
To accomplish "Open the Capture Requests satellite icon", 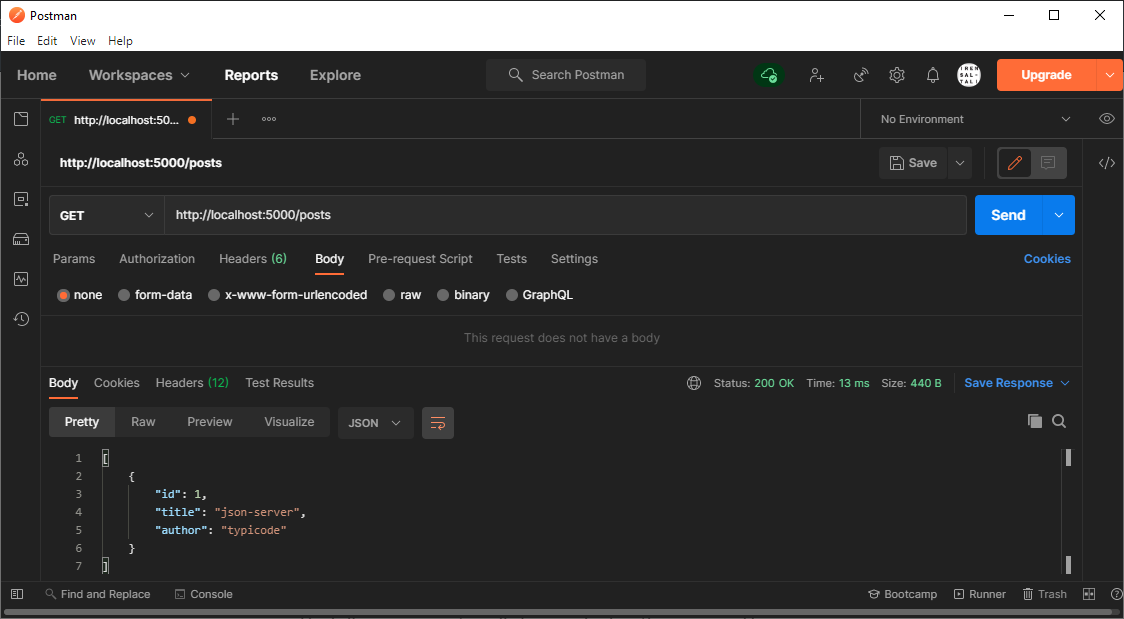I will (861, 75).
